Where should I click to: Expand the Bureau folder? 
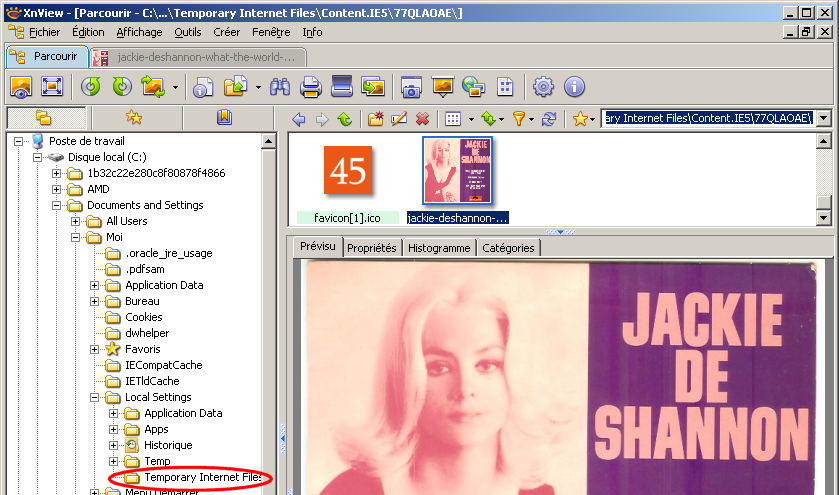95,301
